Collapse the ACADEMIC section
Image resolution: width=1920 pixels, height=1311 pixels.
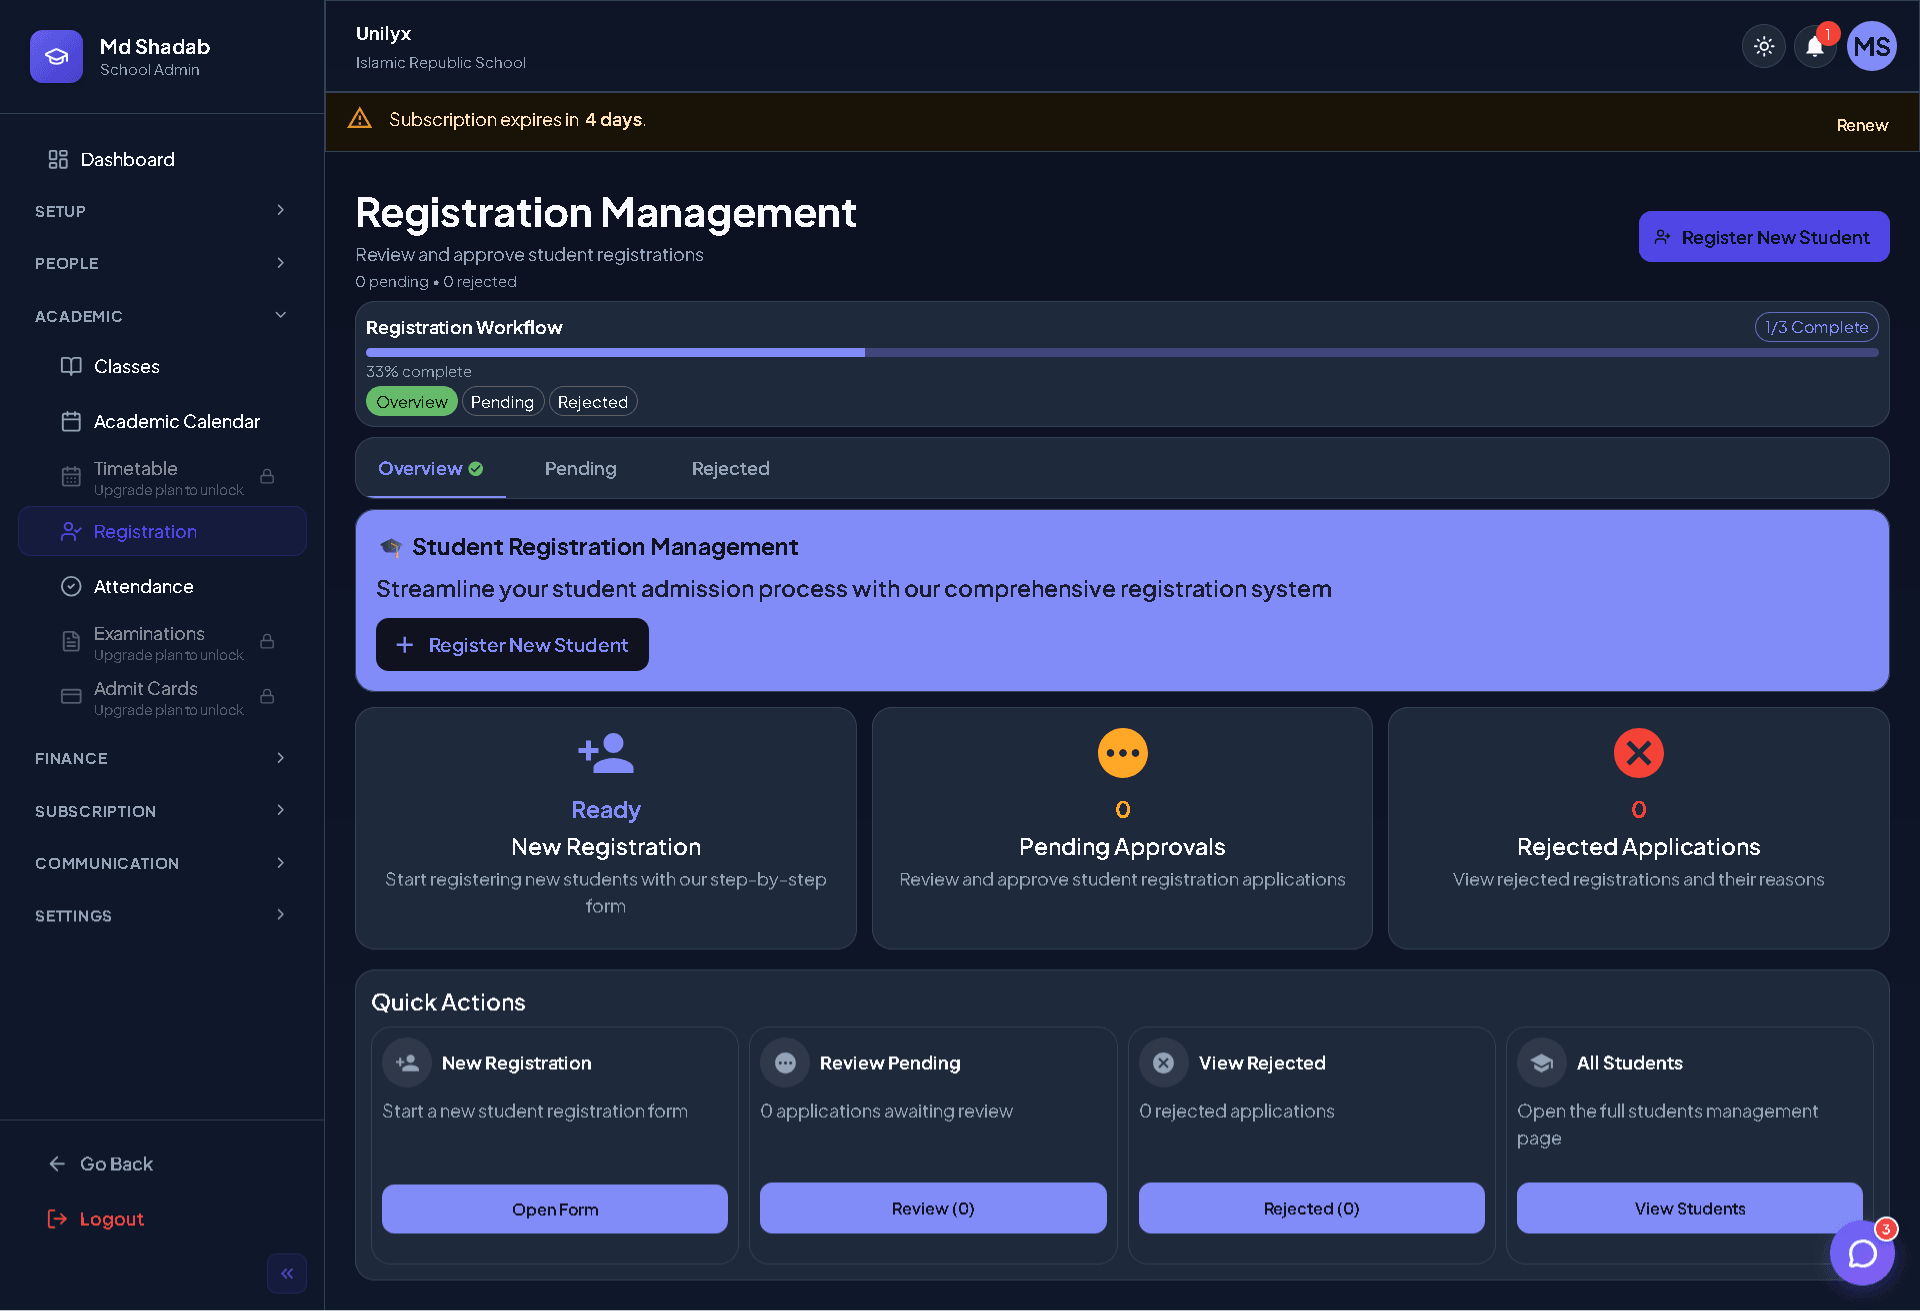pyautogui.click(x=162, y=316)
